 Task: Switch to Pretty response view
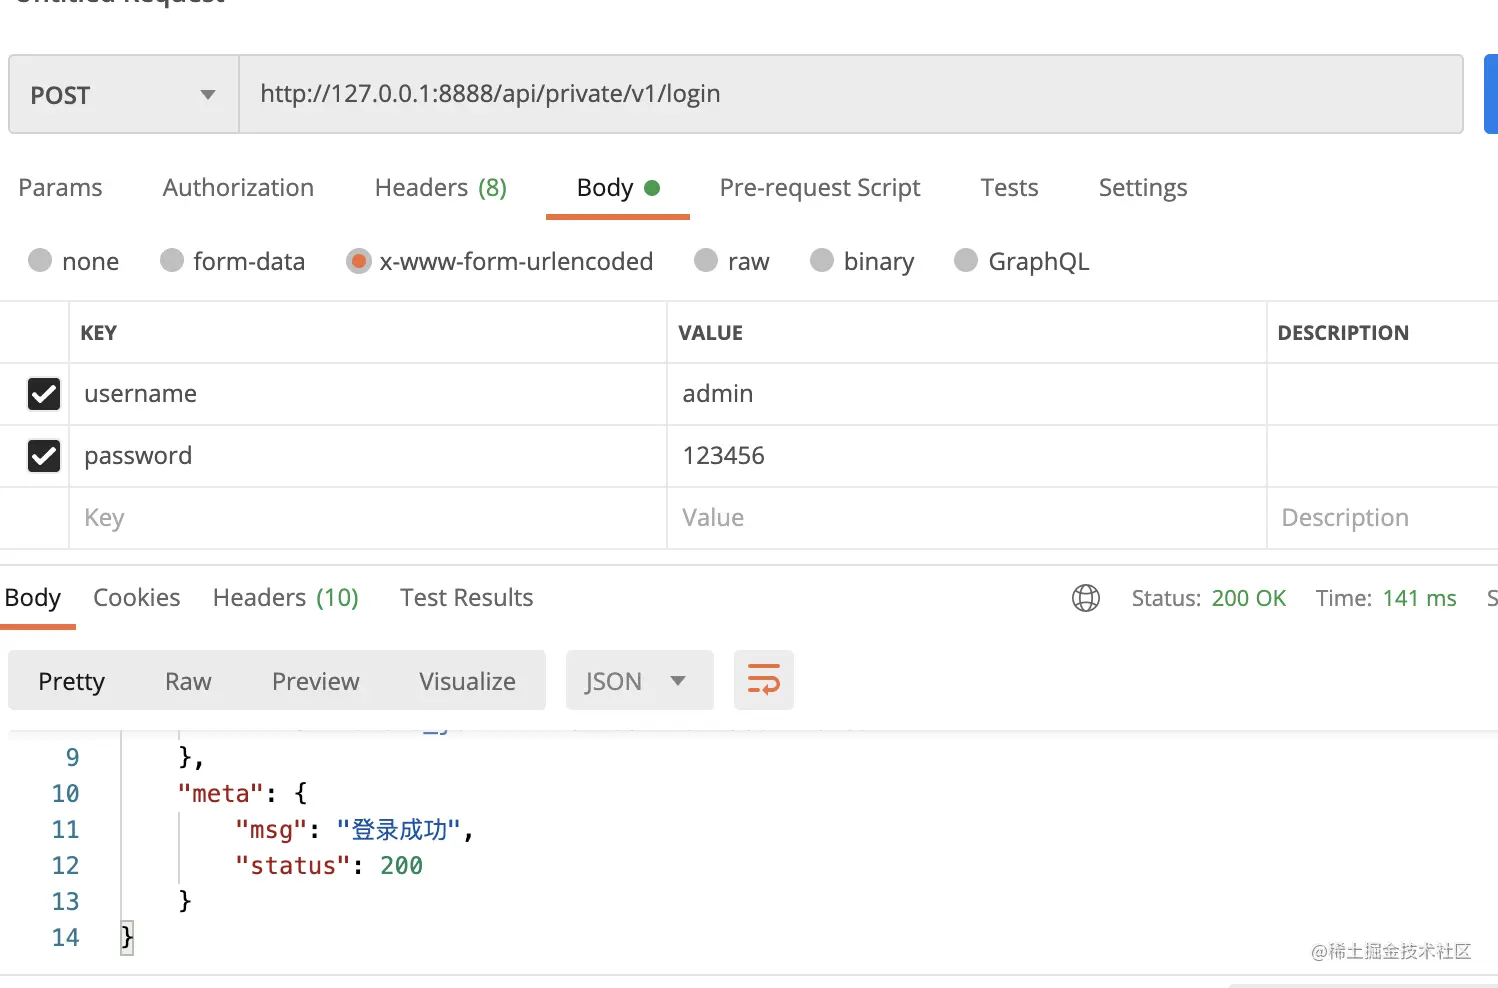71,681
